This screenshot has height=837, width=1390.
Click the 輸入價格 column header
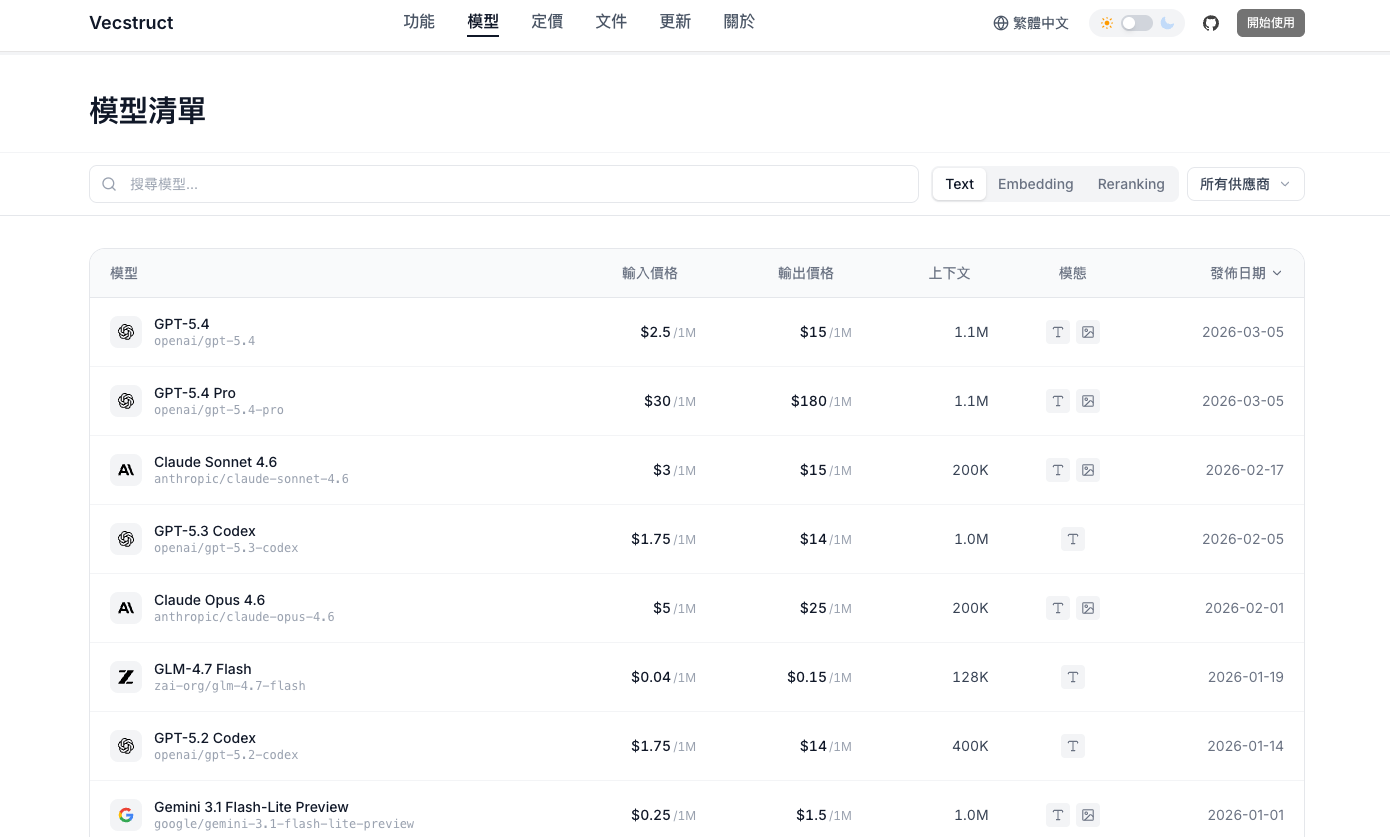[x=650, y=273]
